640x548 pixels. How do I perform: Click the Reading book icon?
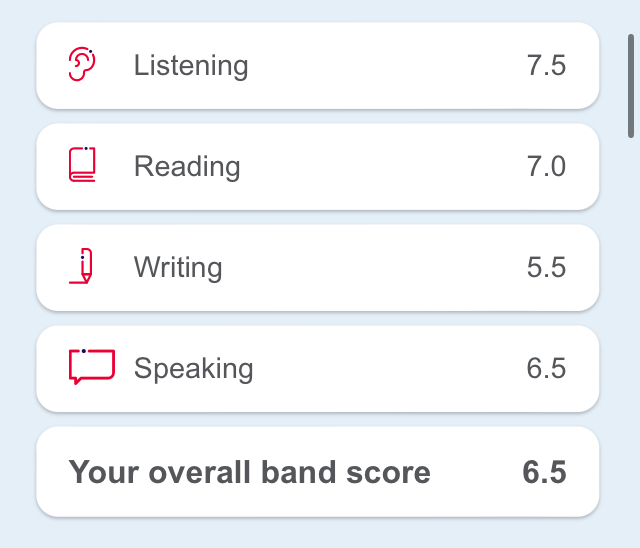tap(82, 164)
